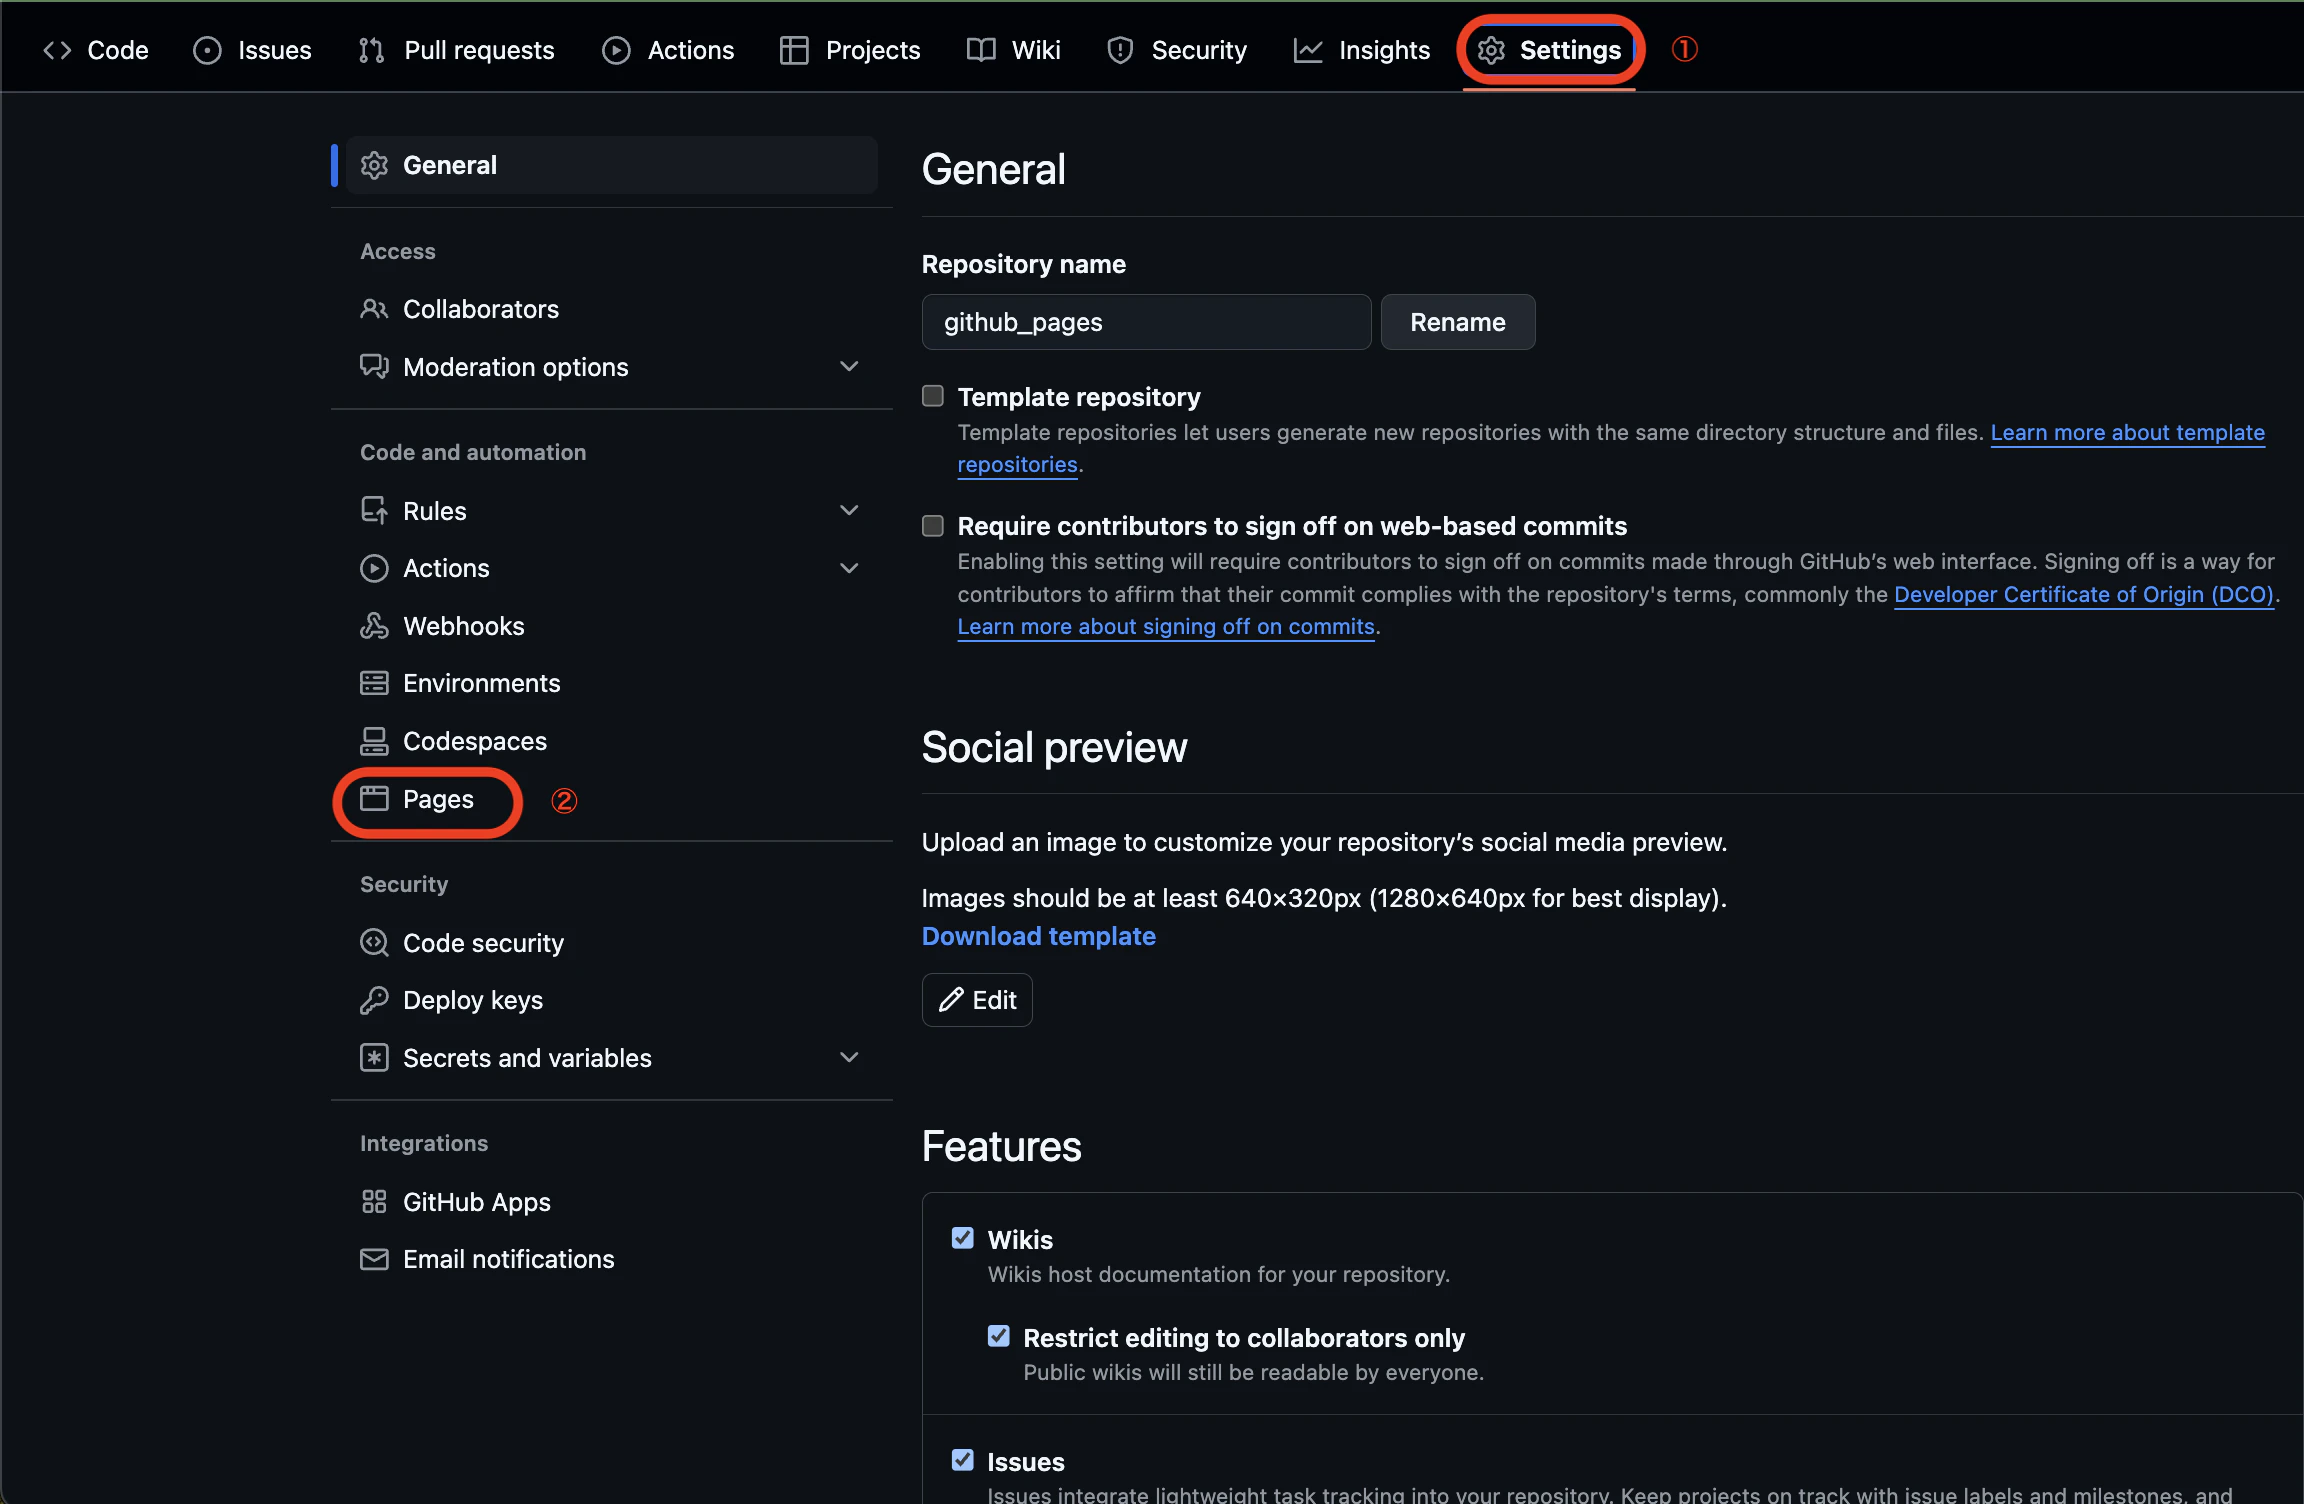Click the Issues circle icon in top navigation
Image resolution: width=2304 pixels, height=1504 pixels.
207,50
